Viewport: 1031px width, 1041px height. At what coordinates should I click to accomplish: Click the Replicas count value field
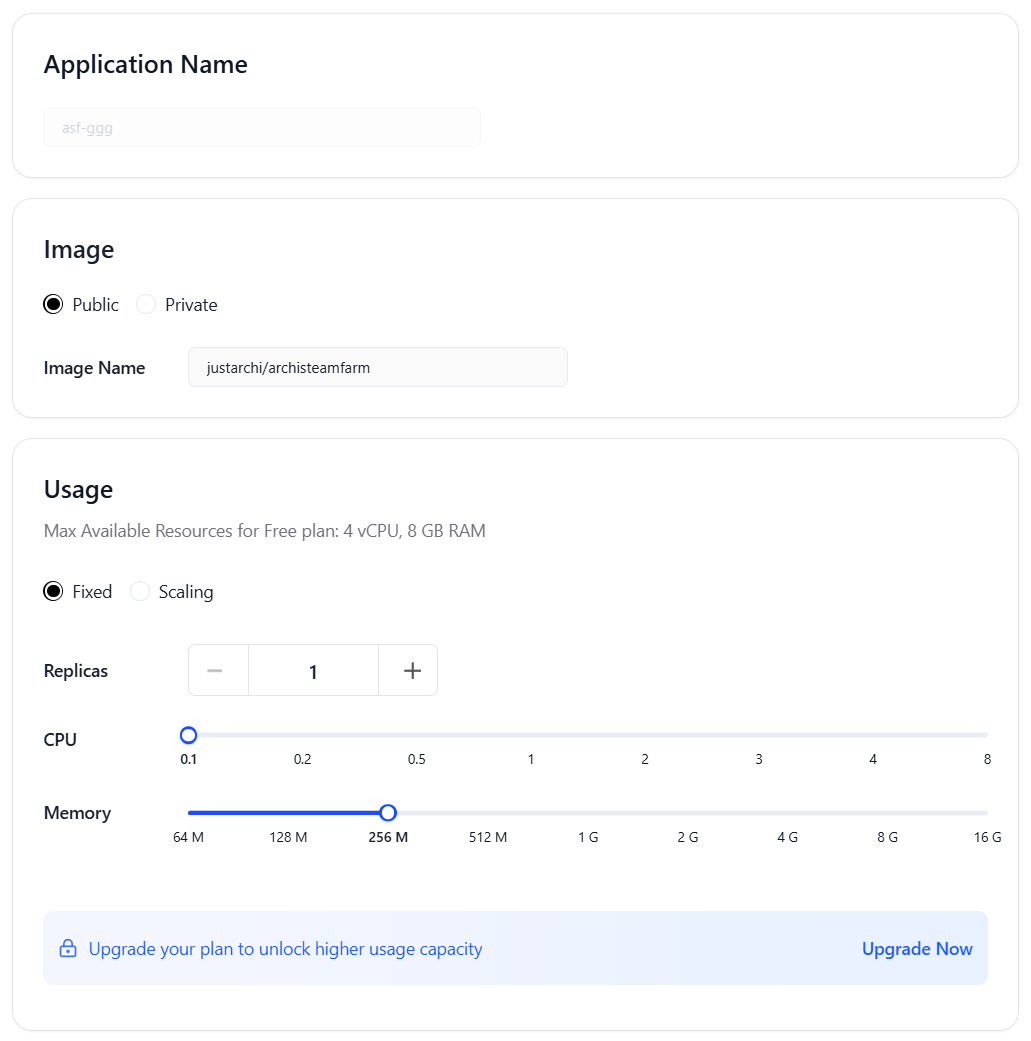pos(313,671)
